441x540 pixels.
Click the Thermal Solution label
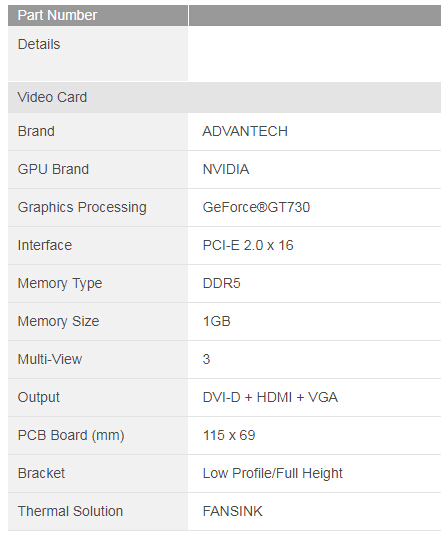70,511
